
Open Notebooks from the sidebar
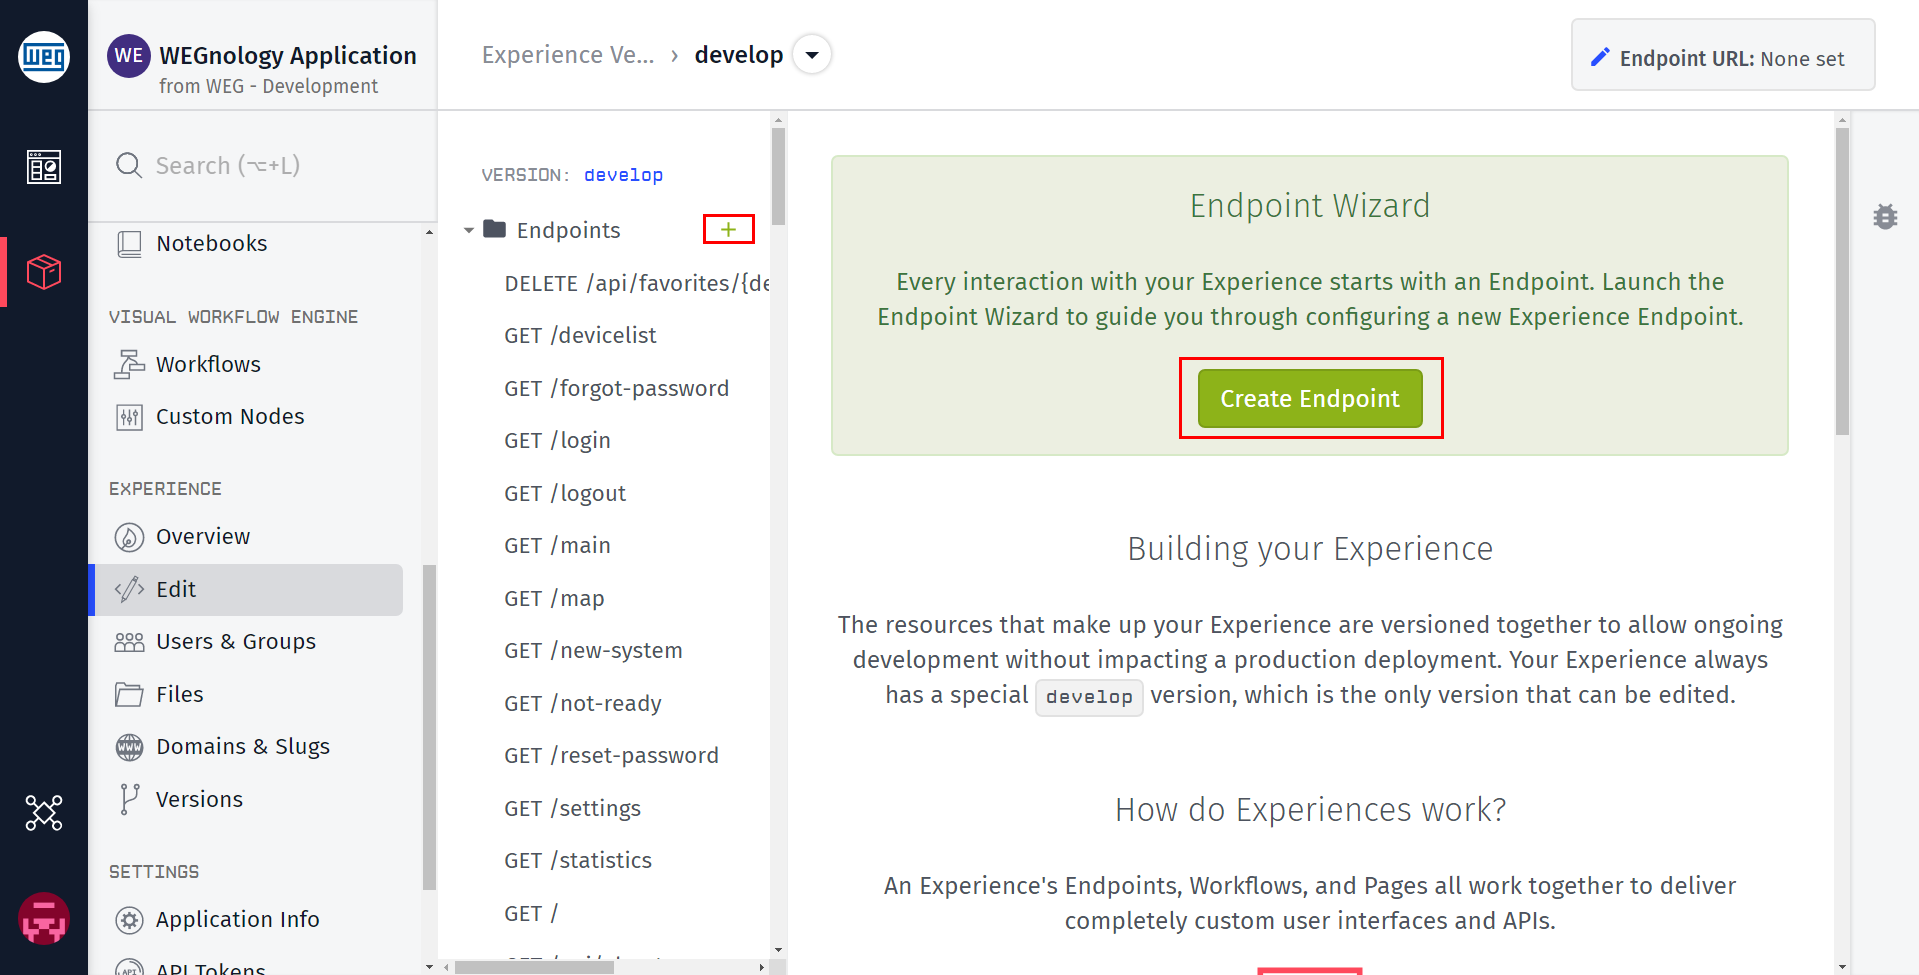211,243
